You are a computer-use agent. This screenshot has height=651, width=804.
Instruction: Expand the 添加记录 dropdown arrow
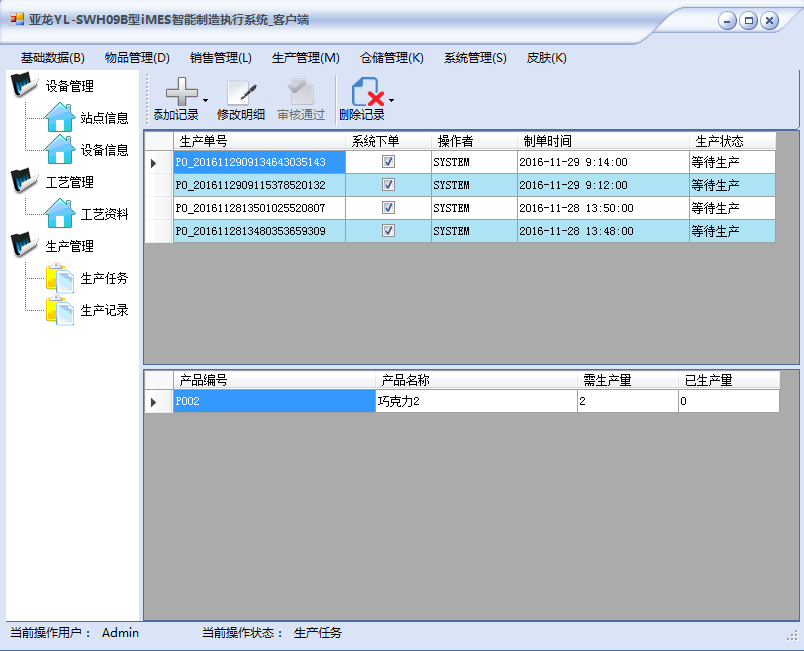tap(206, 100)
